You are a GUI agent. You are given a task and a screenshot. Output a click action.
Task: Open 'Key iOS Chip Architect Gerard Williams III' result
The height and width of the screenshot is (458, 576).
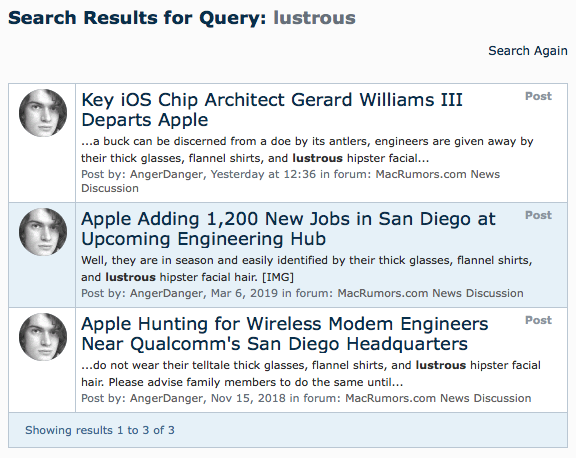pos(272,110)
